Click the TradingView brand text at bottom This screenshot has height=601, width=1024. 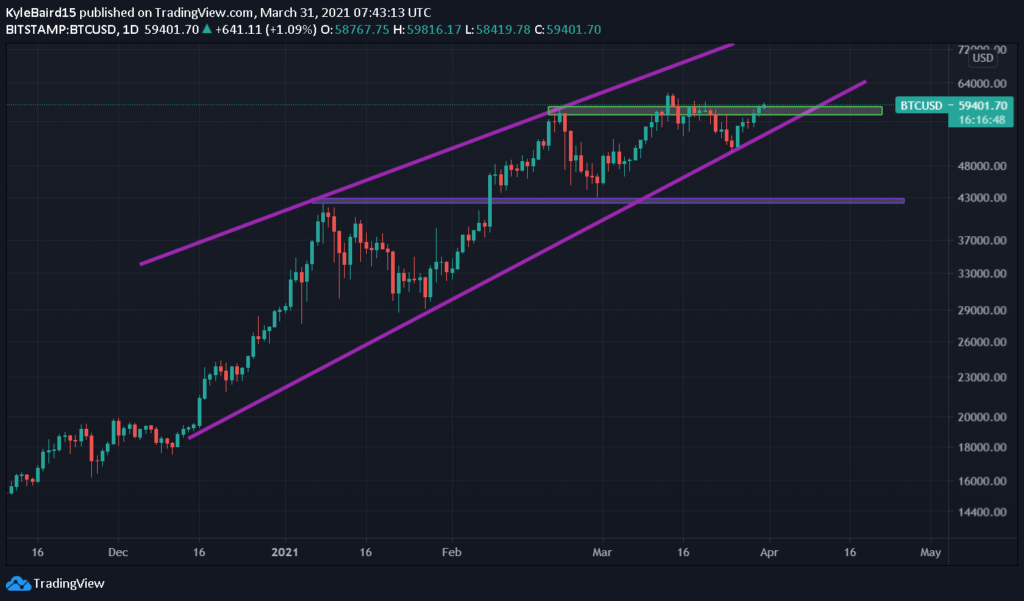(x=69, y=583)
